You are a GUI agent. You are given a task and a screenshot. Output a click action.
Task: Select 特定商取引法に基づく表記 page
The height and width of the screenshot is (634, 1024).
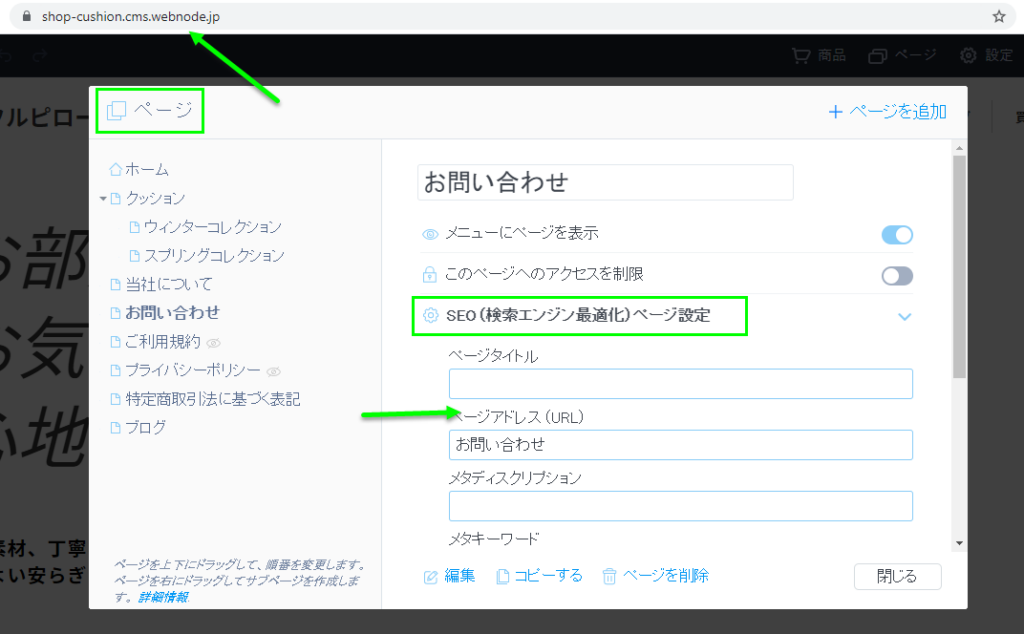213,400
